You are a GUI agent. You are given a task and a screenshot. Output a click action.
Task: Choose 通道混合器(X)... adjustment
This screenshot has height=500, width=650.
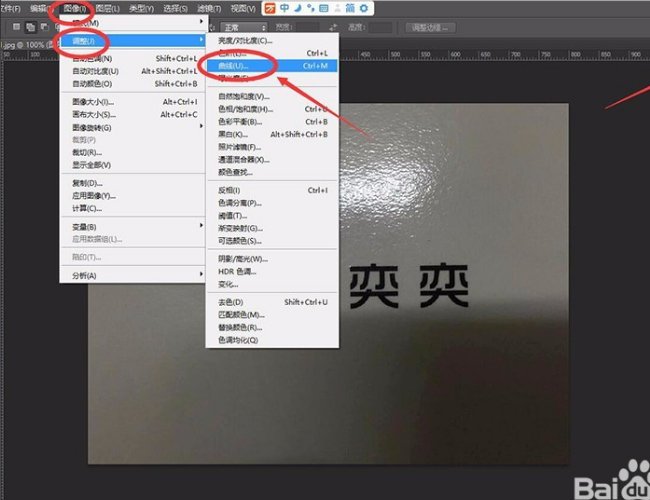click(272, 160)
